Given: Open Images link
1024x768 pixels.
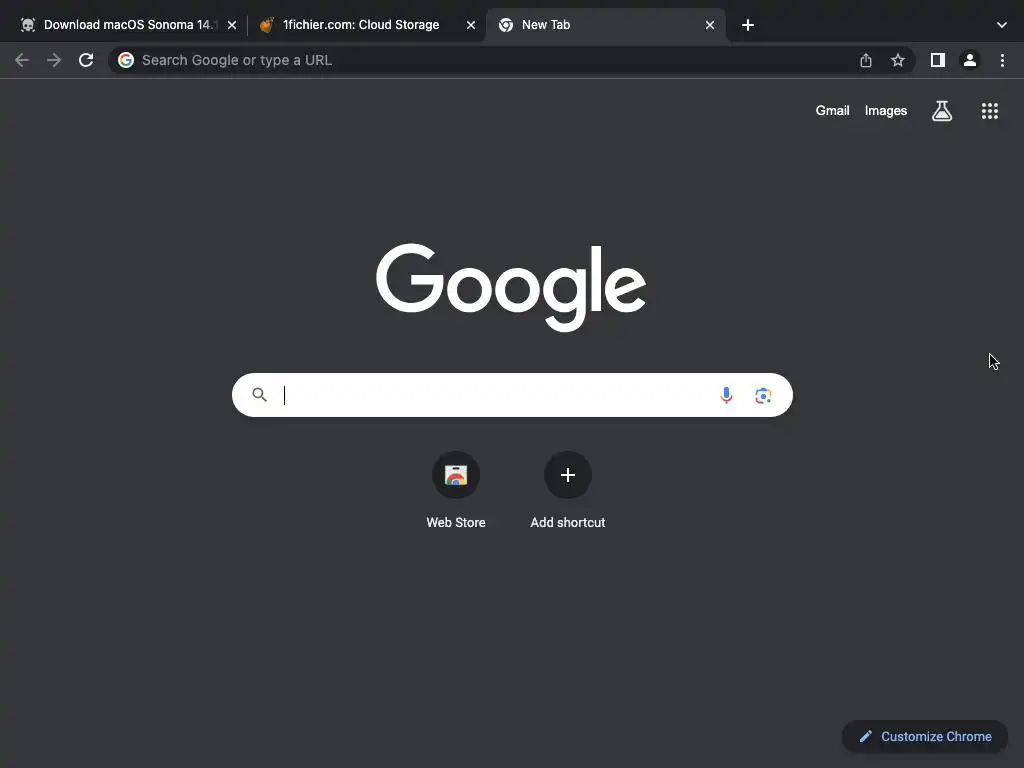Looking at the screenshot, I should pos(886,111).
